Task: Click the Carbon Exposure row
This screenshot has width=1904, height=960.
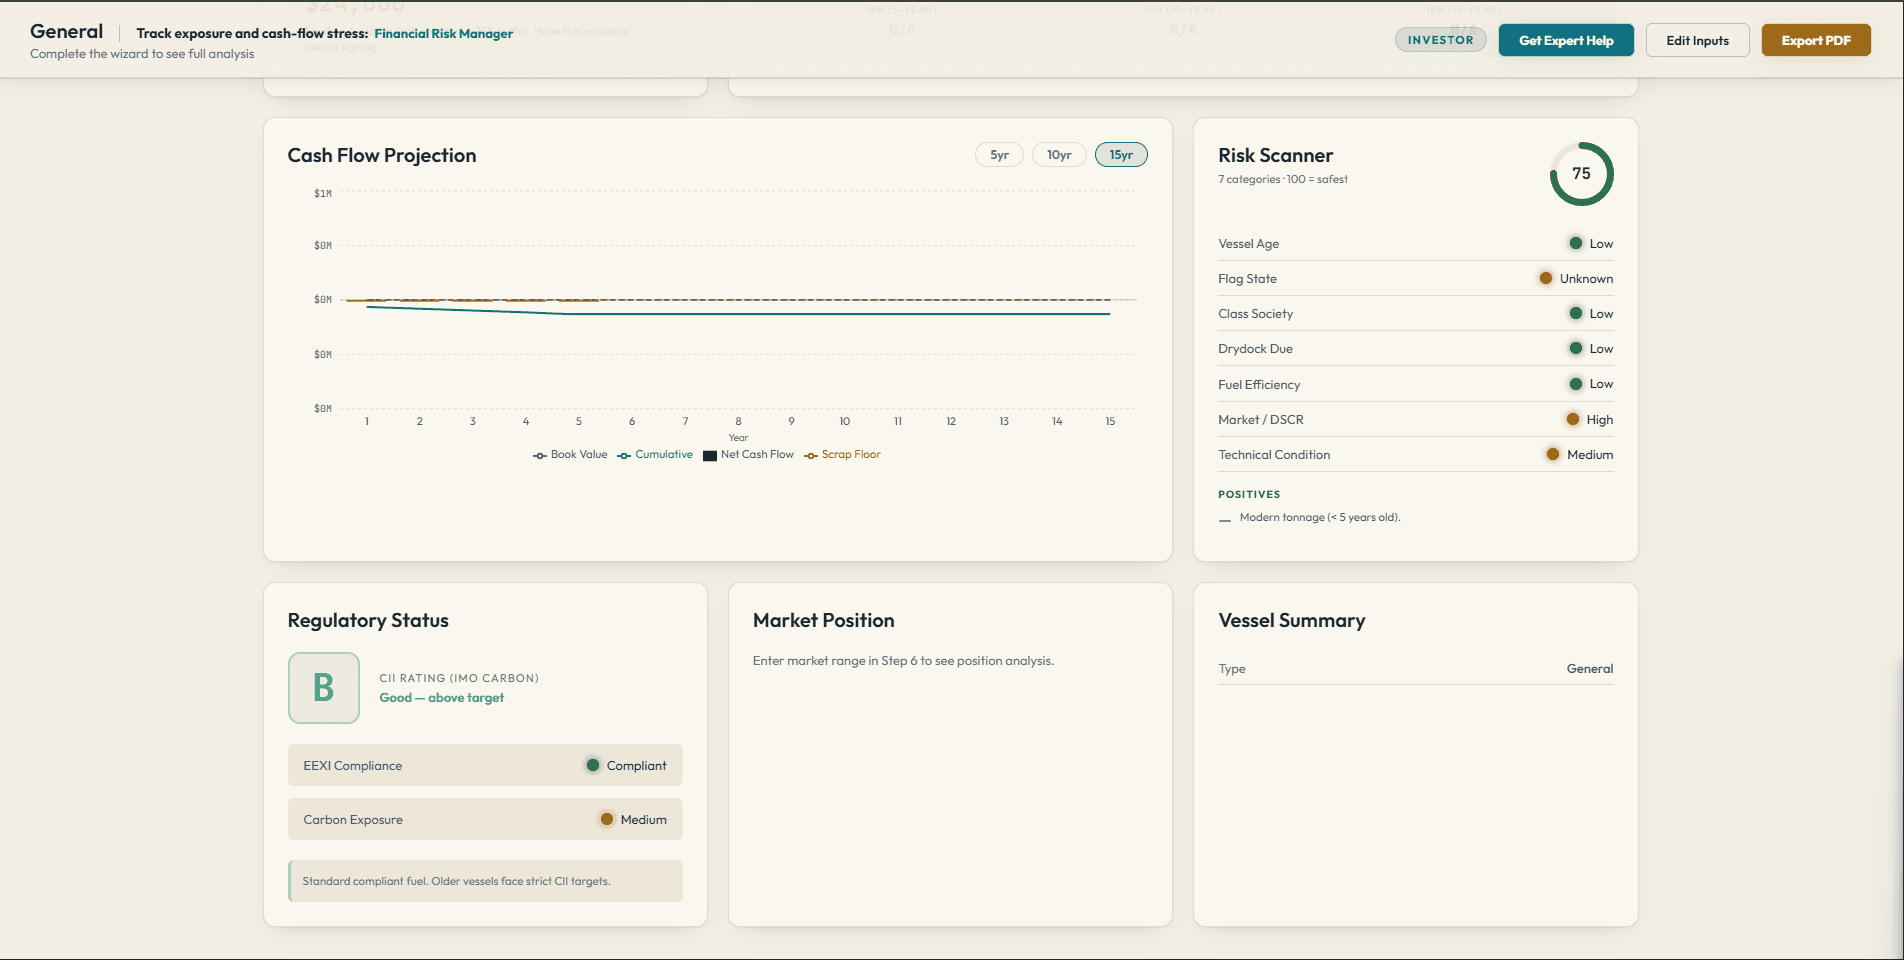Action: pyautogui.click(x=485, y=819)
